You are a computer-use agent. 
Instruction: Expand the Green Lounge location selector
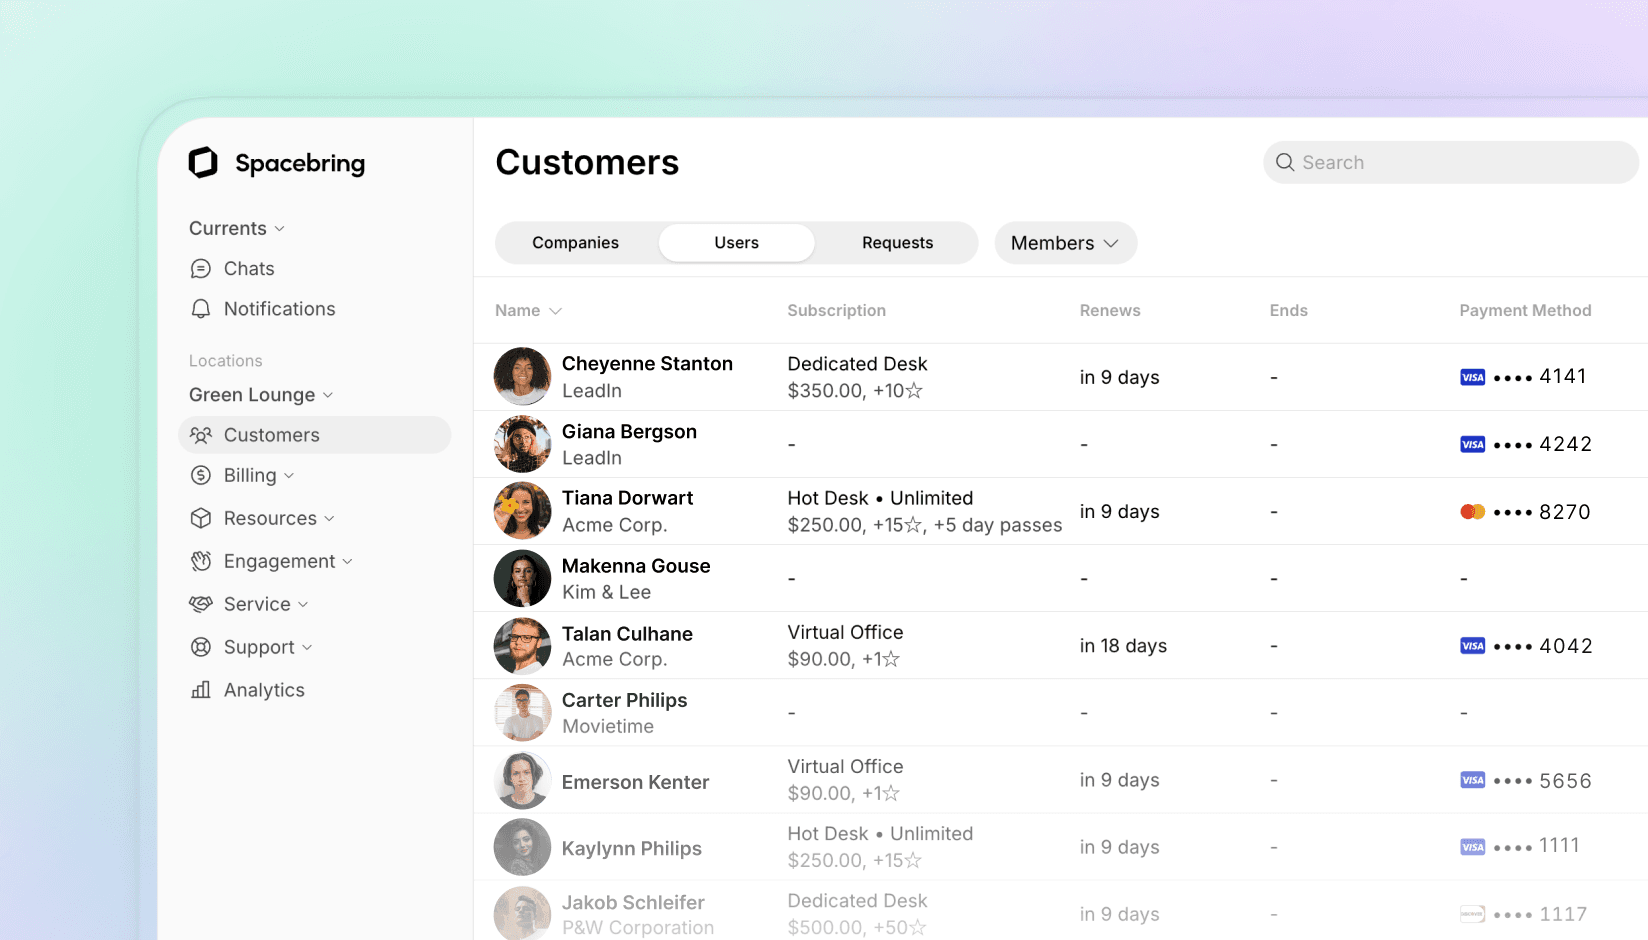(260, 395)
